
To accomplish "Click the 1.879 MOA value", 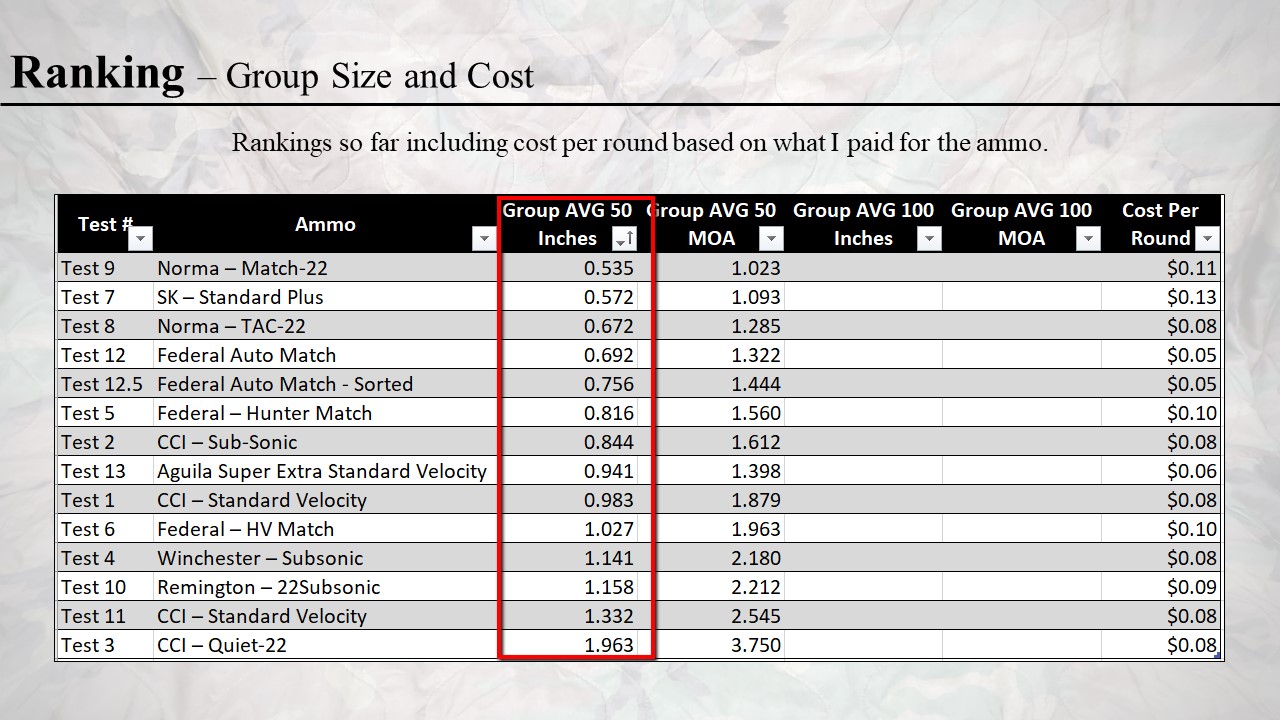I will pos(756,500).
